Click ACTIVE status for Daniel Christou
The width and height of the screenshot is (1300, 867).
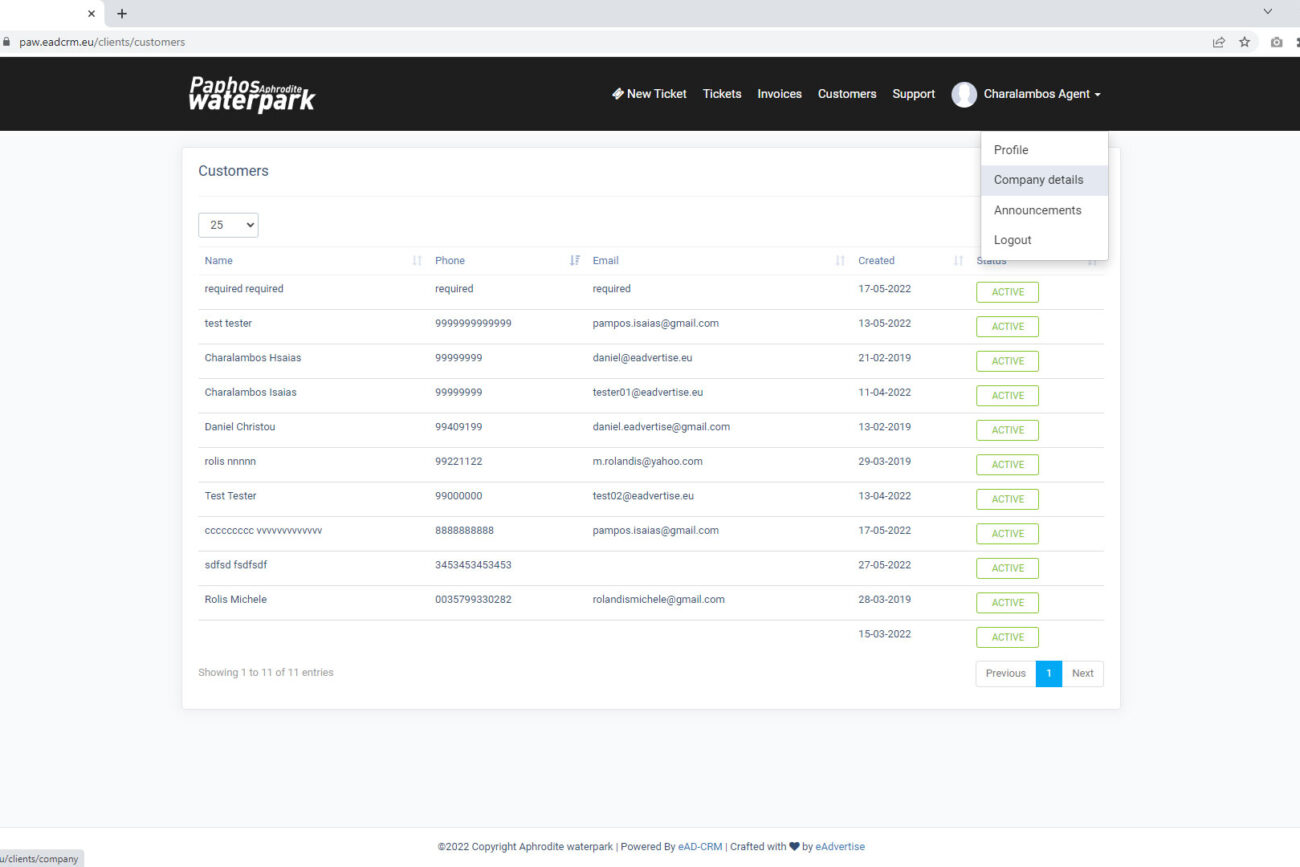(1007, 430)
